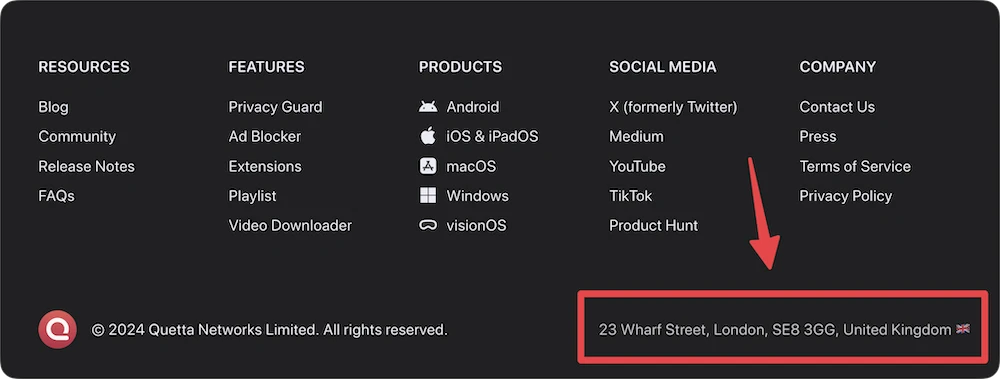This screenshot has width=1000, height=379.
Task: Visit the YouTube social link
Action: [x=637, y=166]
